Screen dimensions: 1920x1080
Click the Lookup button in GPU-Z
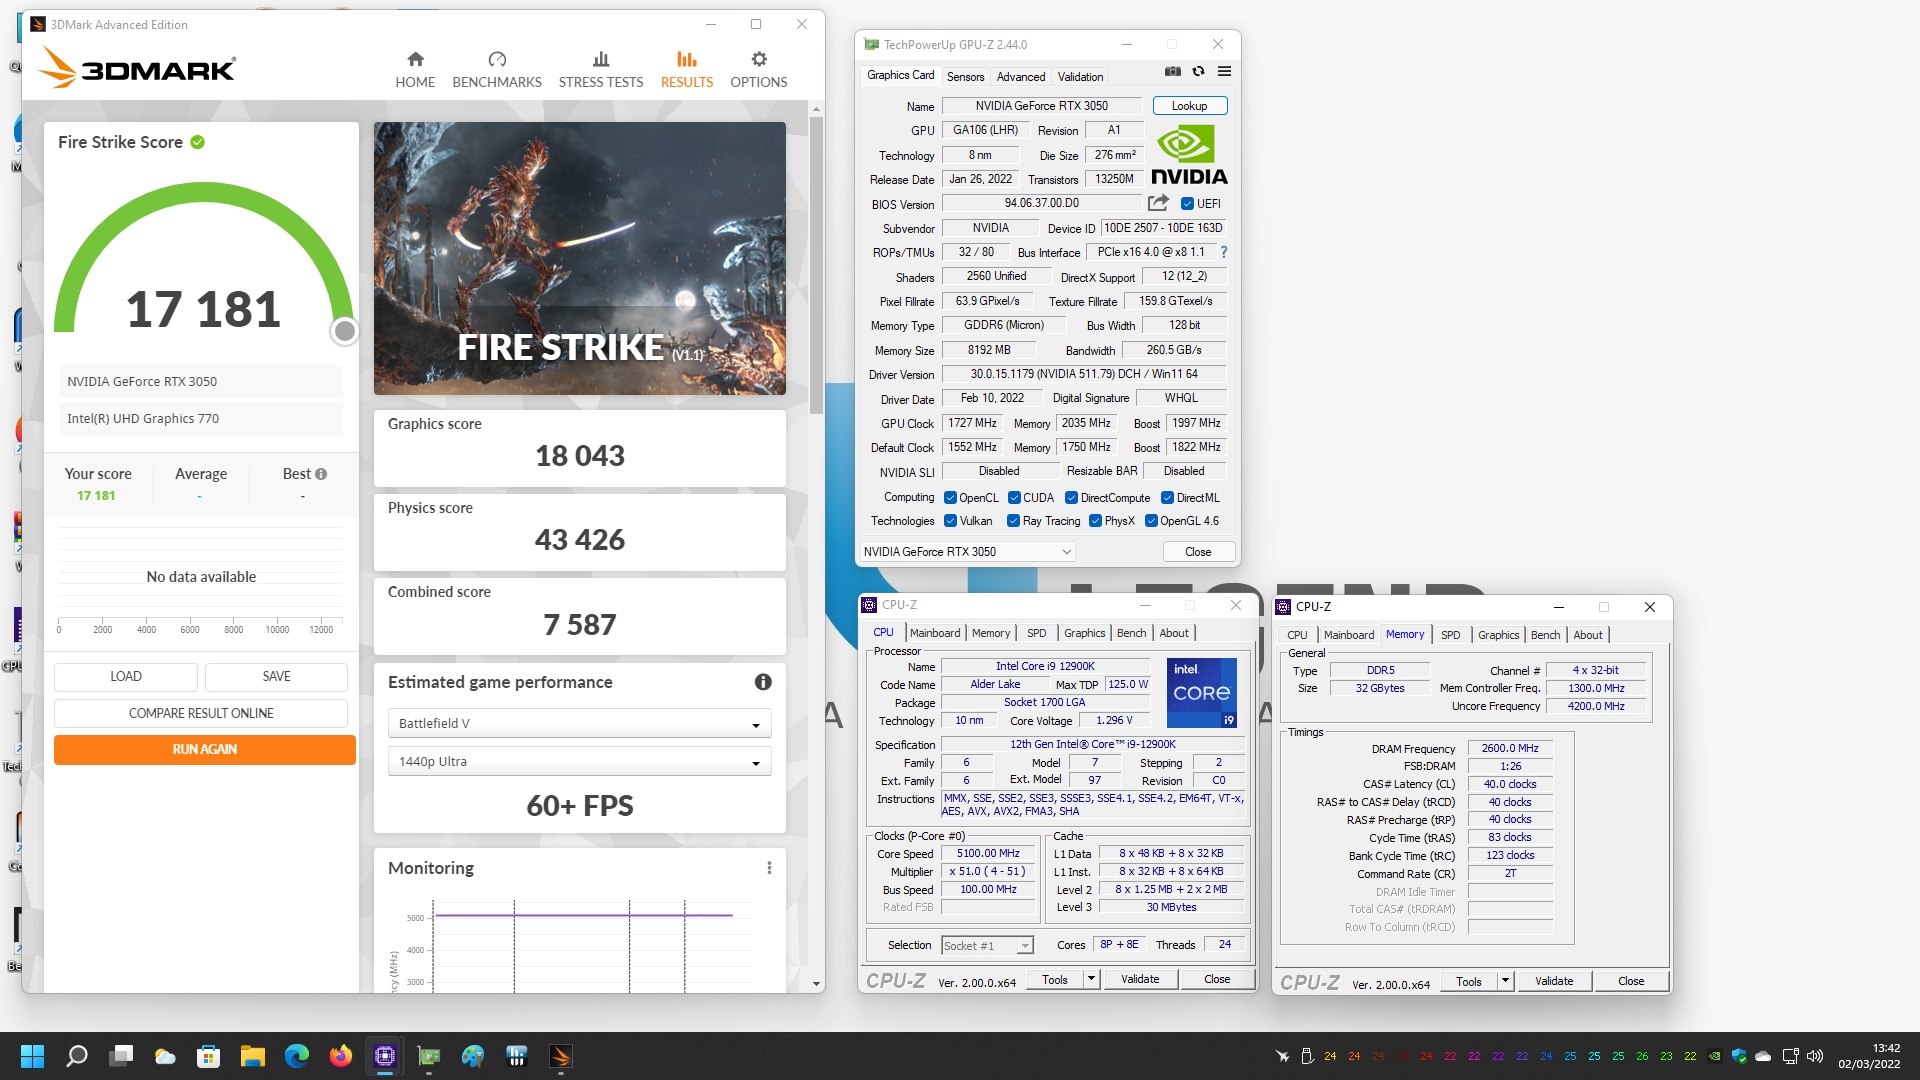click(x=1189, y=106)
